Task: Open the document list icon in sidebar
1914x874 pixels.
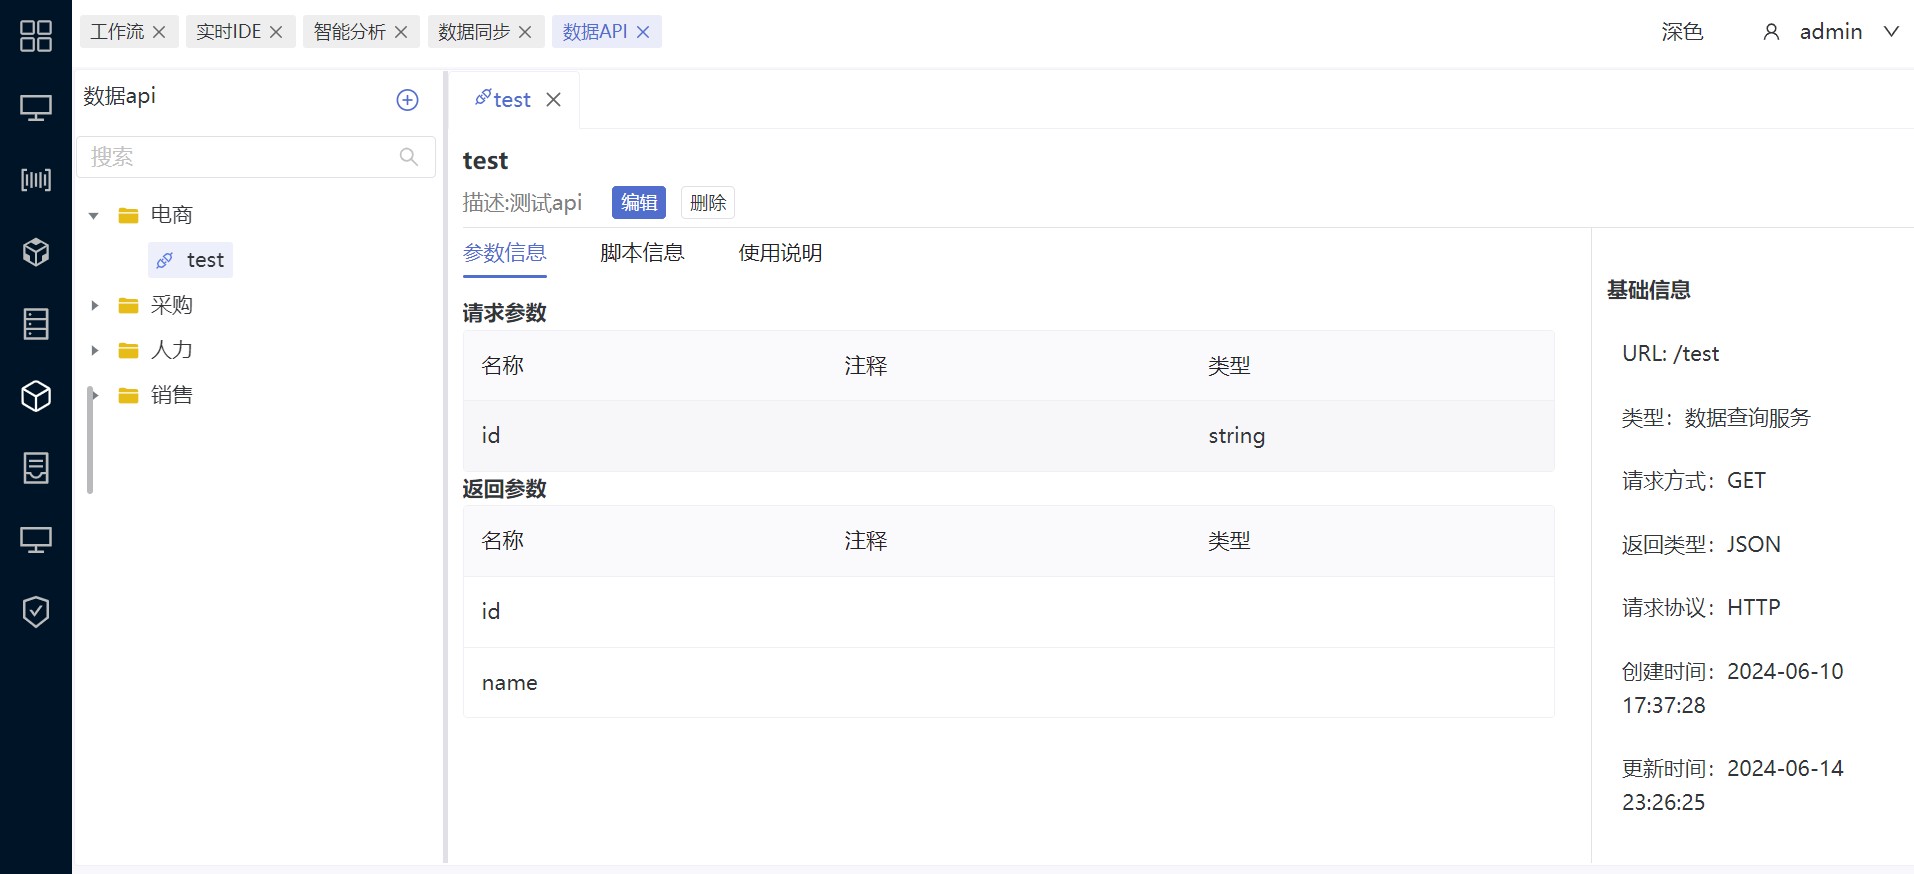Action: click(x=36, y=468)
